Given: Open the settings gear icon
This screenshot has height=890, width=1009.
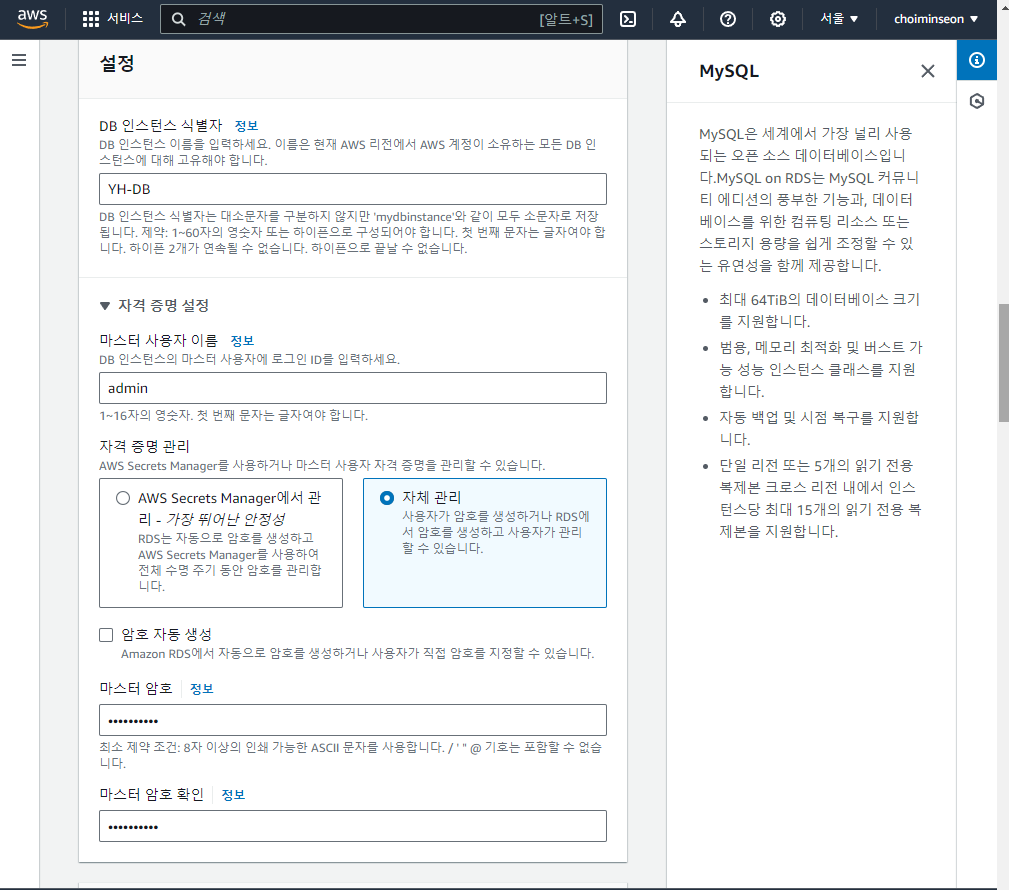Looking at the screenshot, I should (x=777, y=19).
